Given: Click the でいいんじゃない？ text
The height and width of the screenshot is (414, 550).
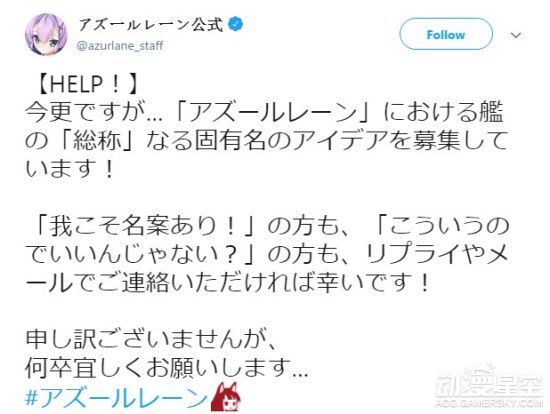Looking at the screenshot, I should (131, 254).
